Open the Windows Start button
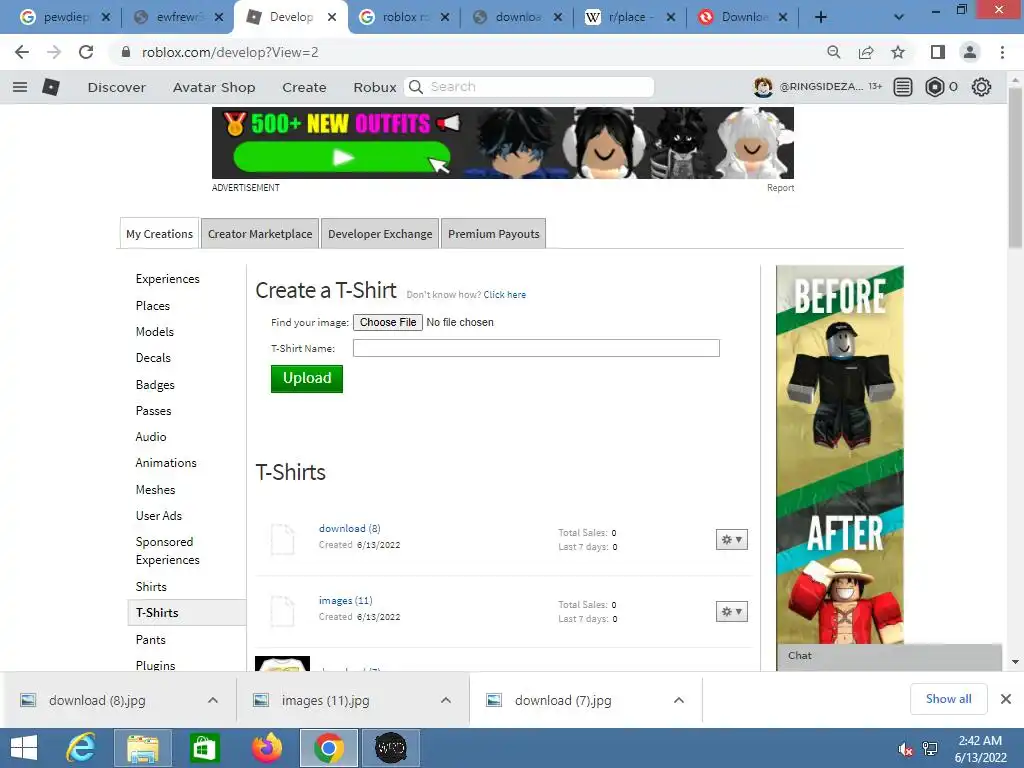Viewport: 1024px width, 768px height. tap(24, 748)
